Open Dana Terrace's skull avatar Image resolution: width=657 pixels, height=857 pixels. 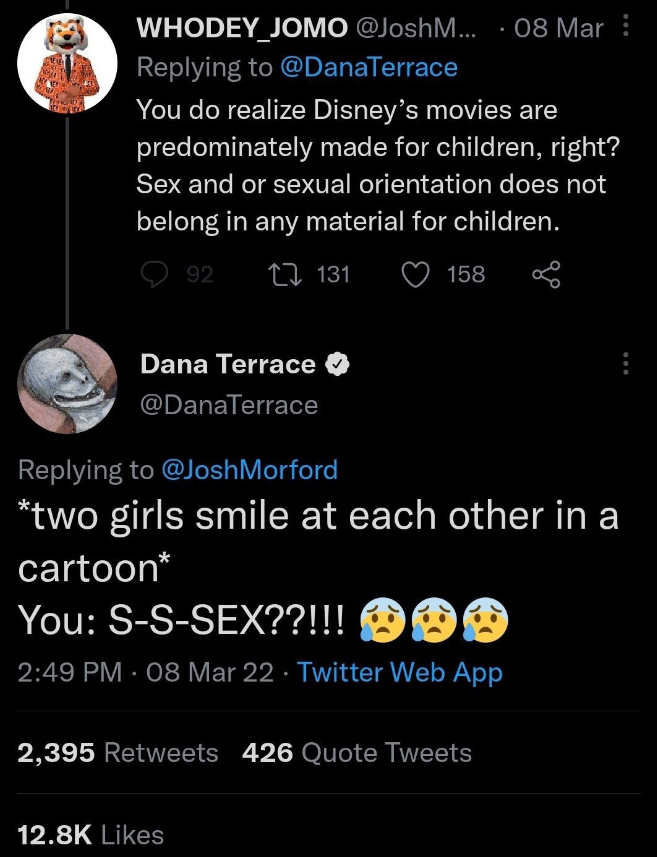tap(67, 383)
